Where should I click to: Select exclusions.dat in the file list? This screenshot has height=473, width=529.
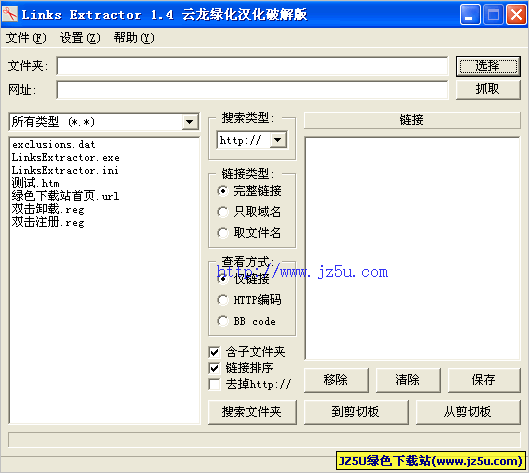pyautogui.click(x=54, y=144)
